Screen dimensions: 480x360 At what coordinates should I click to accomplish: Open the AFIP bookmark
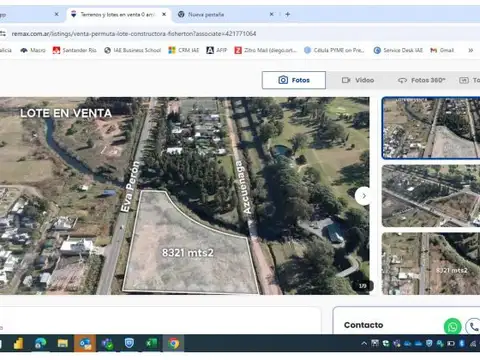coord(217,50)
